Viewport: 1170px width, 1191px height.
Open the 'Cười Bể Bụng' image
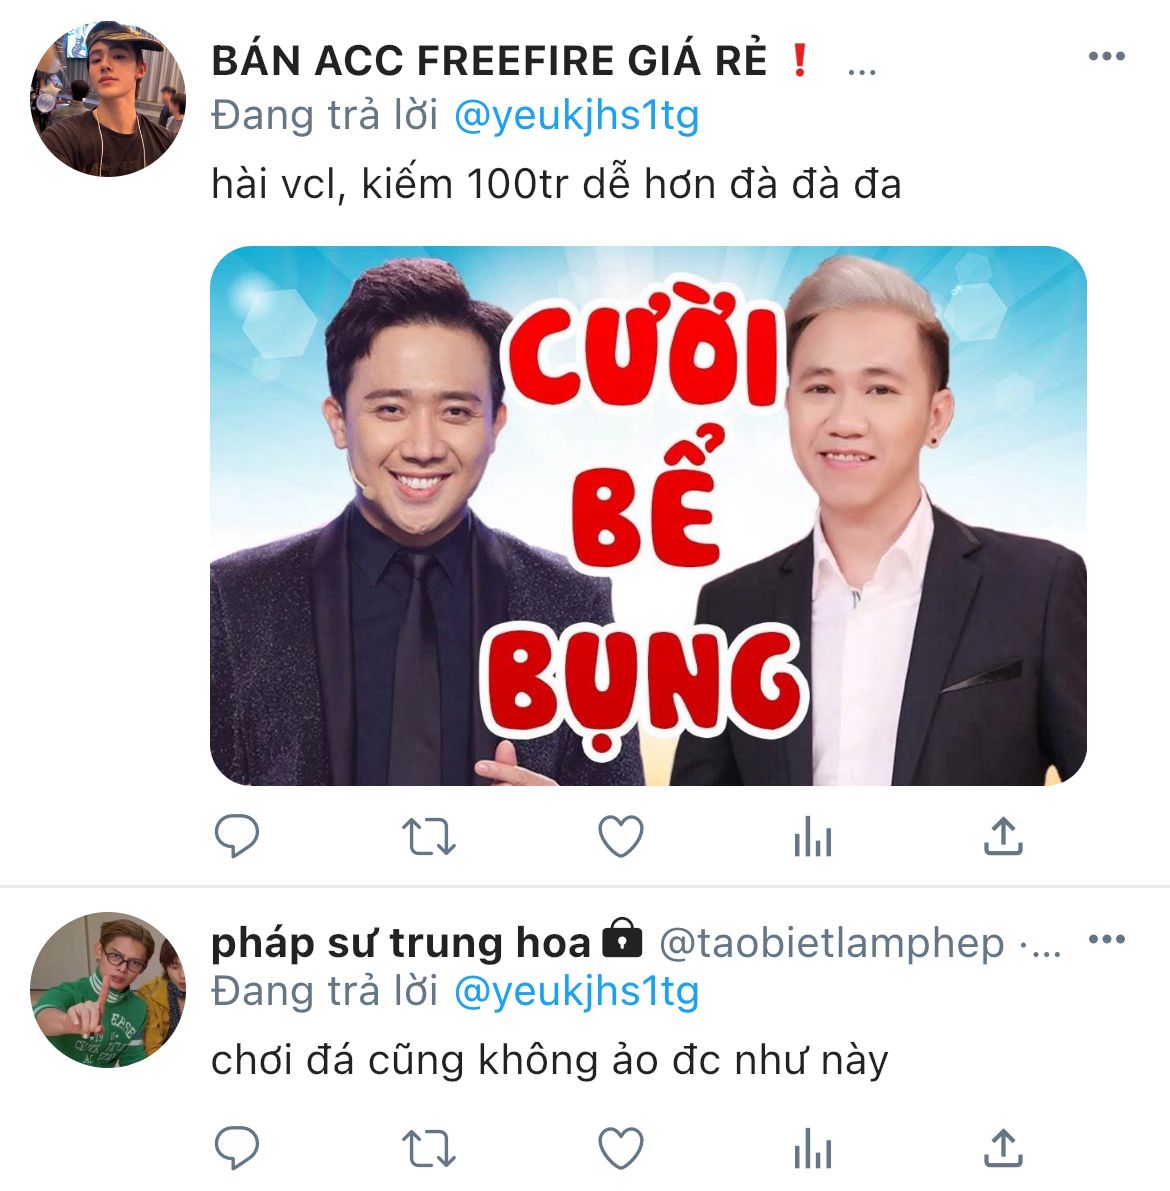(x=648, y=516)
